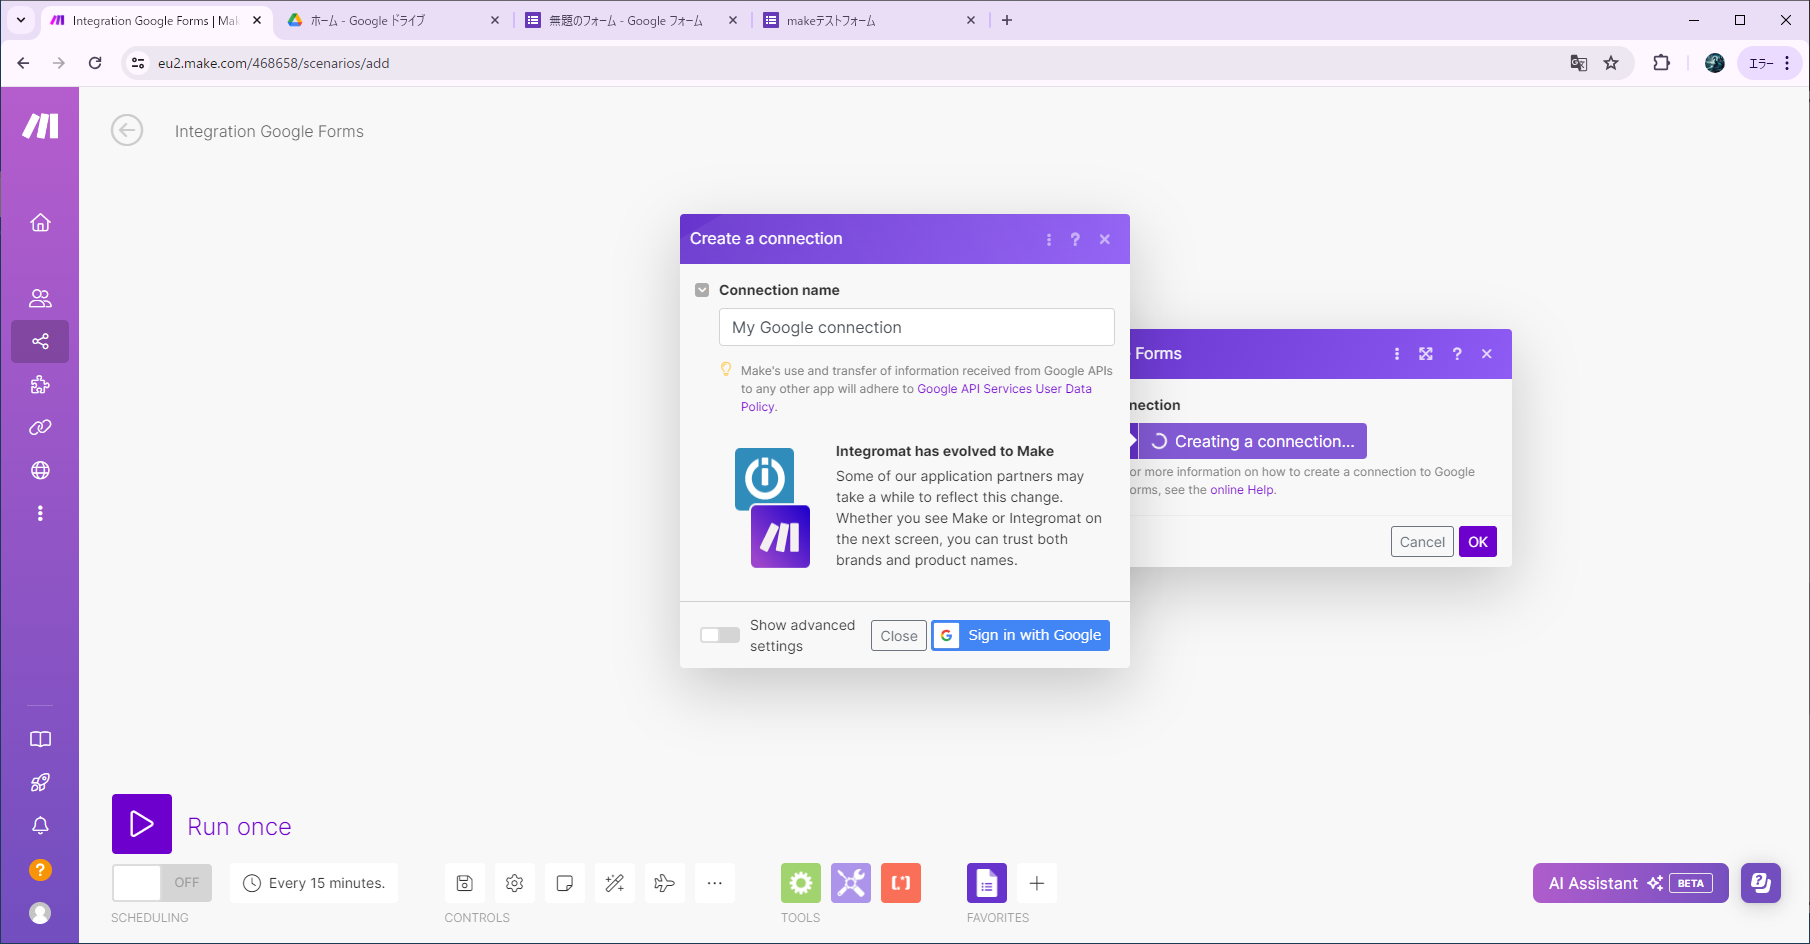Click the Run once play button

tap(142, 824)
